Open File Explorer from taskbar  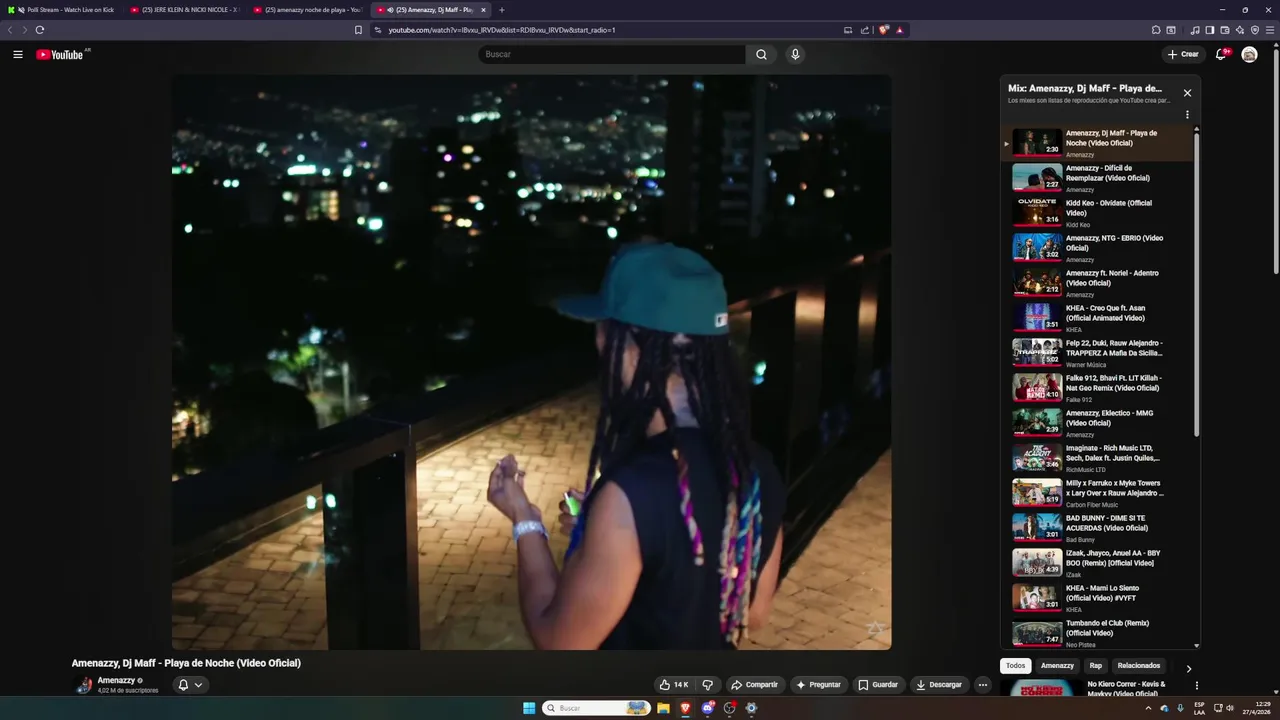(663, 708)
